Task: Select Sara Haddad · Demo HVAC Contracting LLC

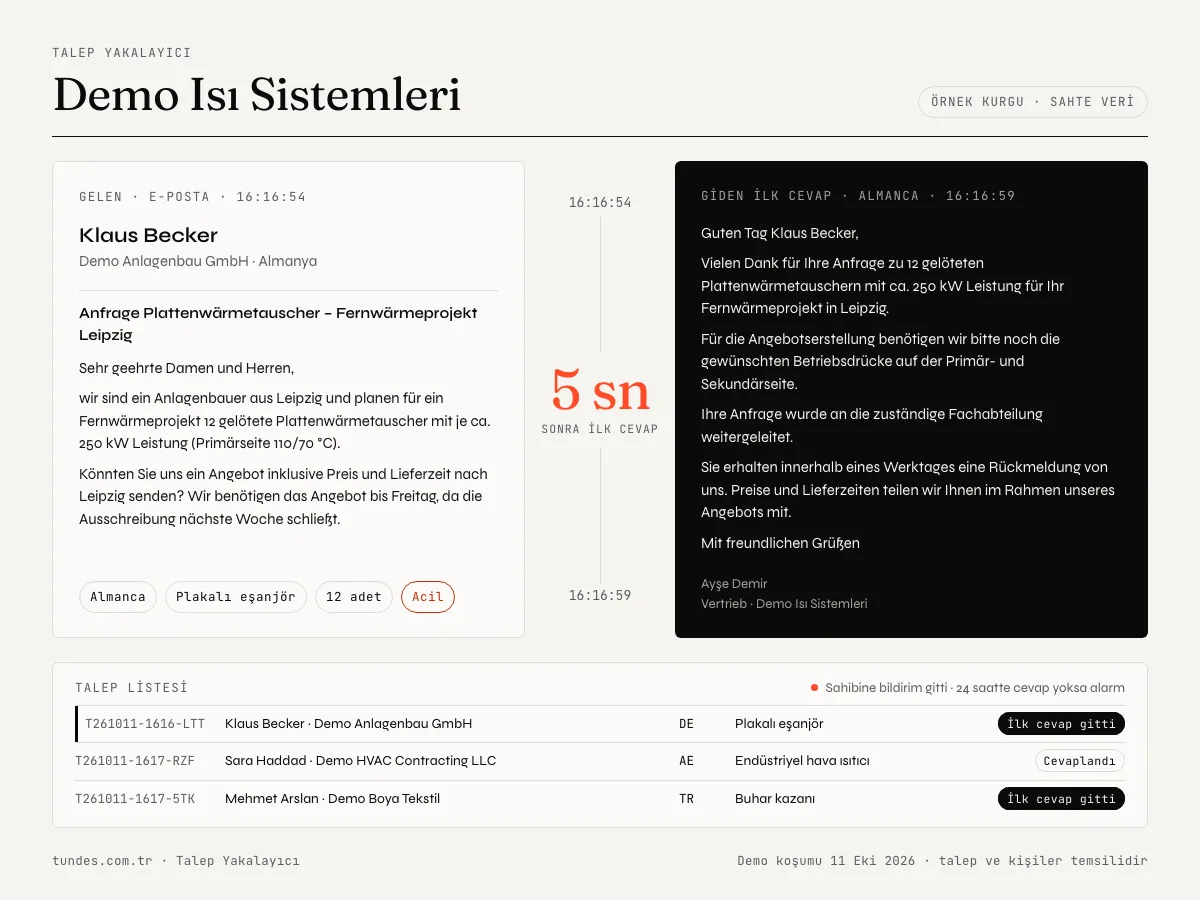Action: click(360, 761)
